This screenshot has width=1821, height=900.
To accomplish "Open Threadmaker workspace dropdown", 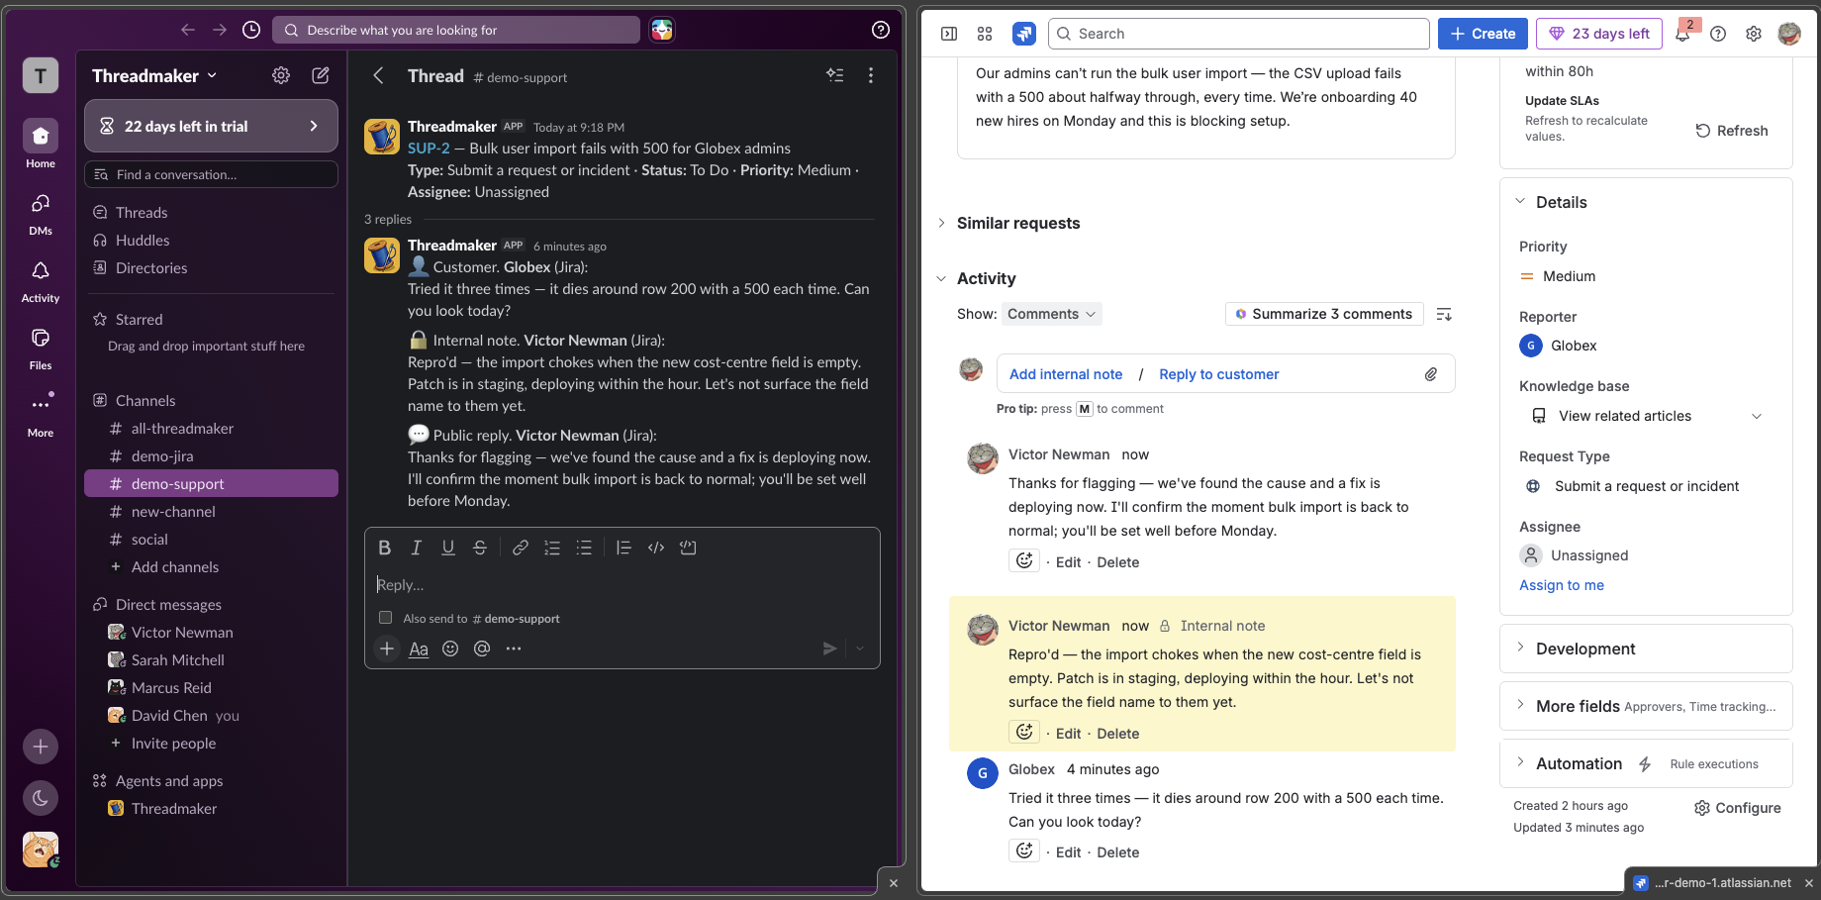I will coord(155,76).
